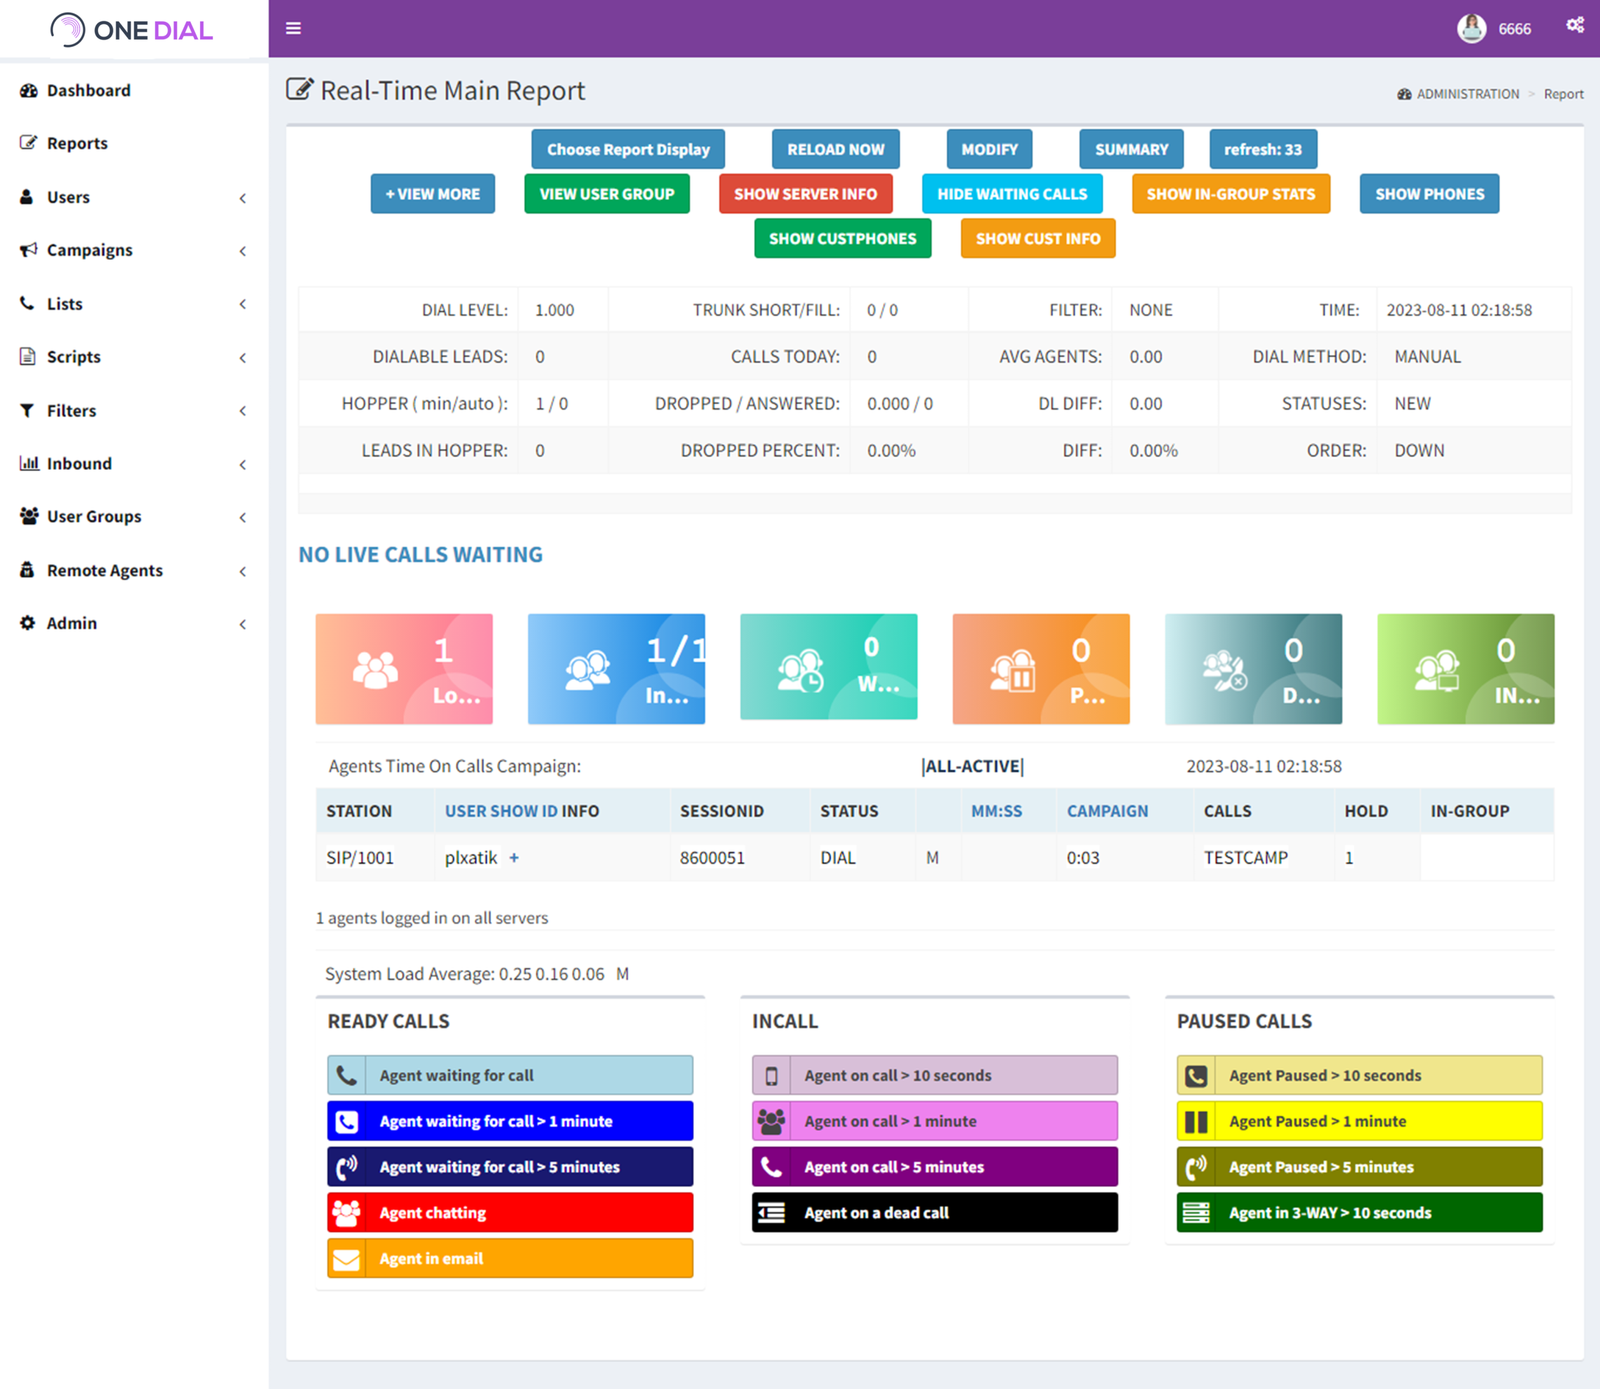Open the SUMMARY report view
This screenshot has width=1600, height=1389.
1130,148
